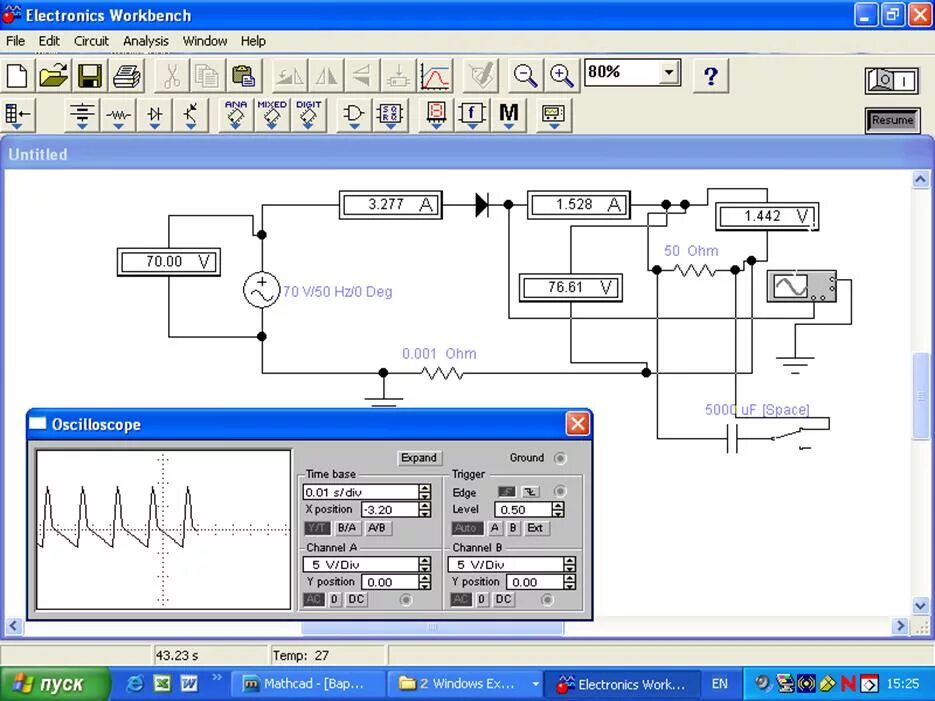Print the circuit using the printer icon
The height and width of the screenshot is (701, 935).
tap(127, 75)
